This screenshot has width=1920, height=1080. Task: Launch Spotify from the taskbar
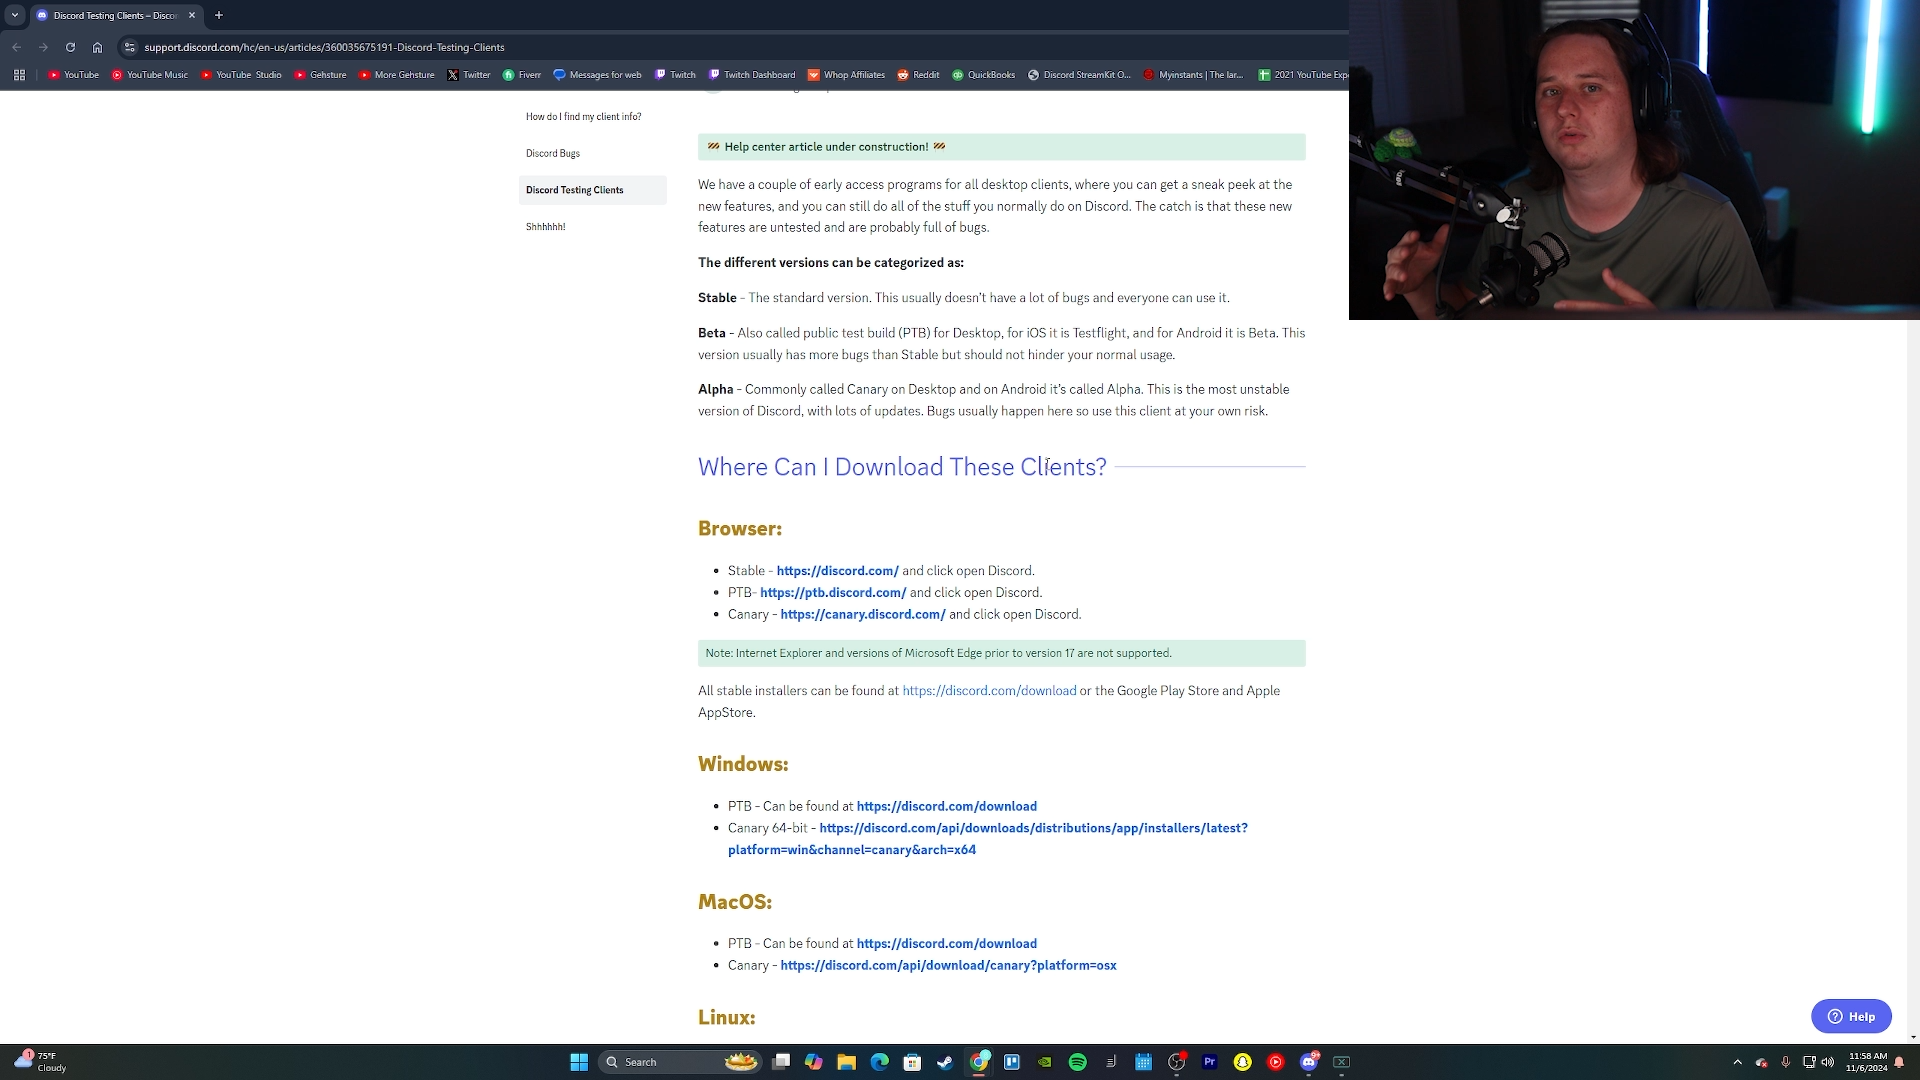click(1077, 1062)
